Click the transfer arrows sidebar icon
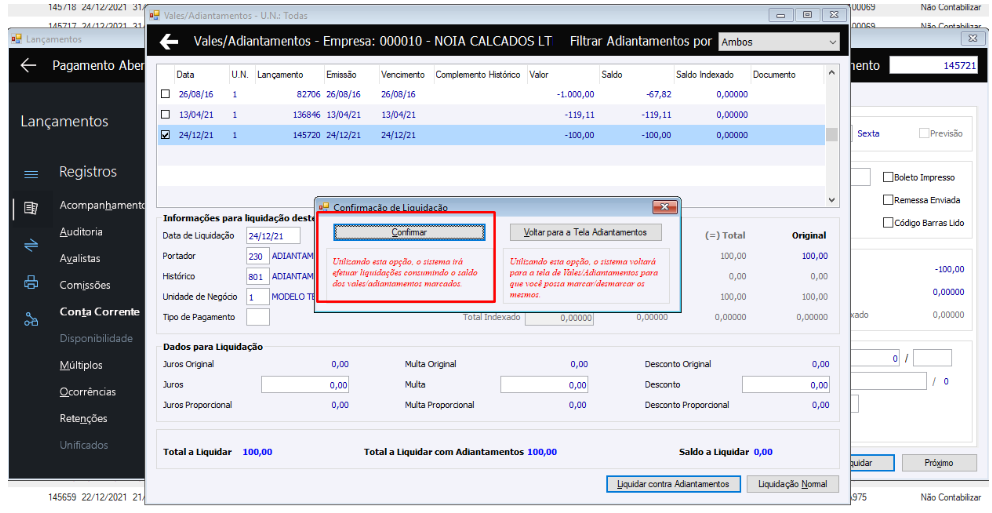The height and width of the screenshot is (513, 992). pyautogui.click(x=31, y=245)
